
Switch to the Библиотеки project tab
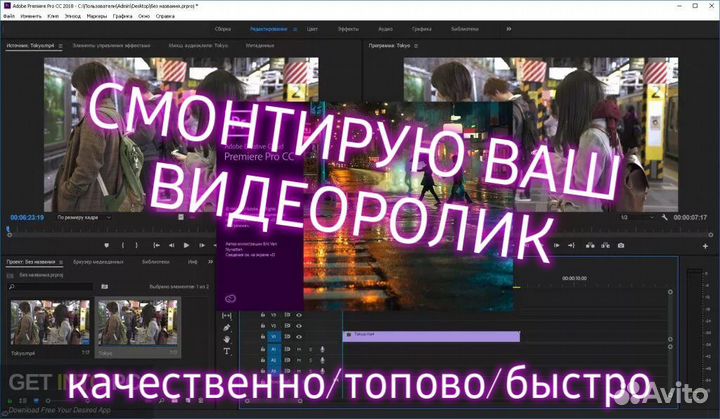click(155, 262)
